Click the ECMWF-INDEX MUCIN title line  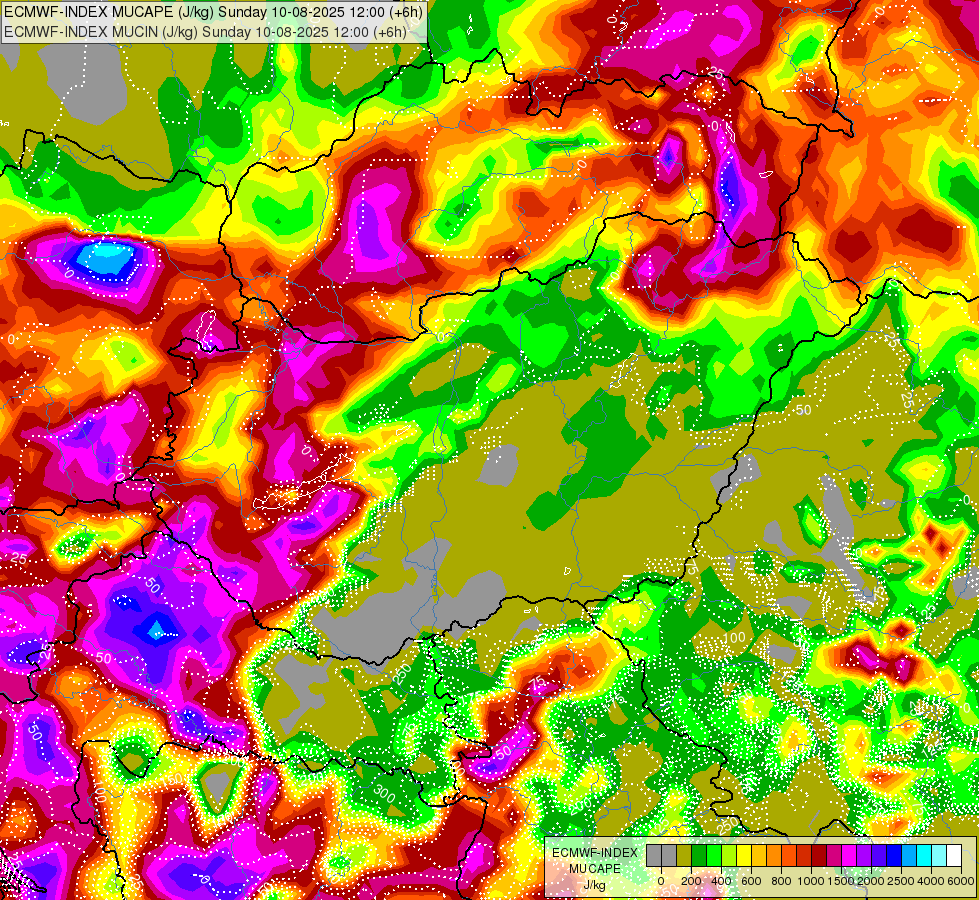point(205,31)
